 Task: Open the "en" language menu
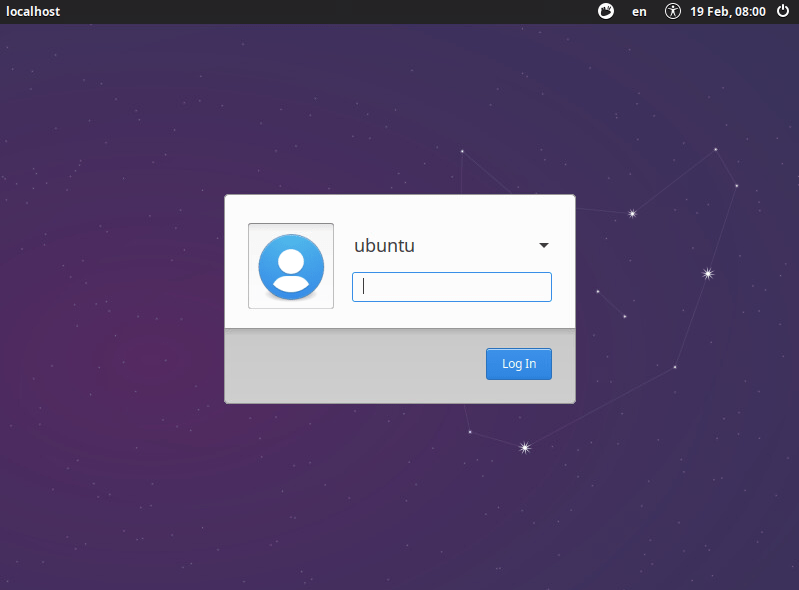[x=639, y=12]
